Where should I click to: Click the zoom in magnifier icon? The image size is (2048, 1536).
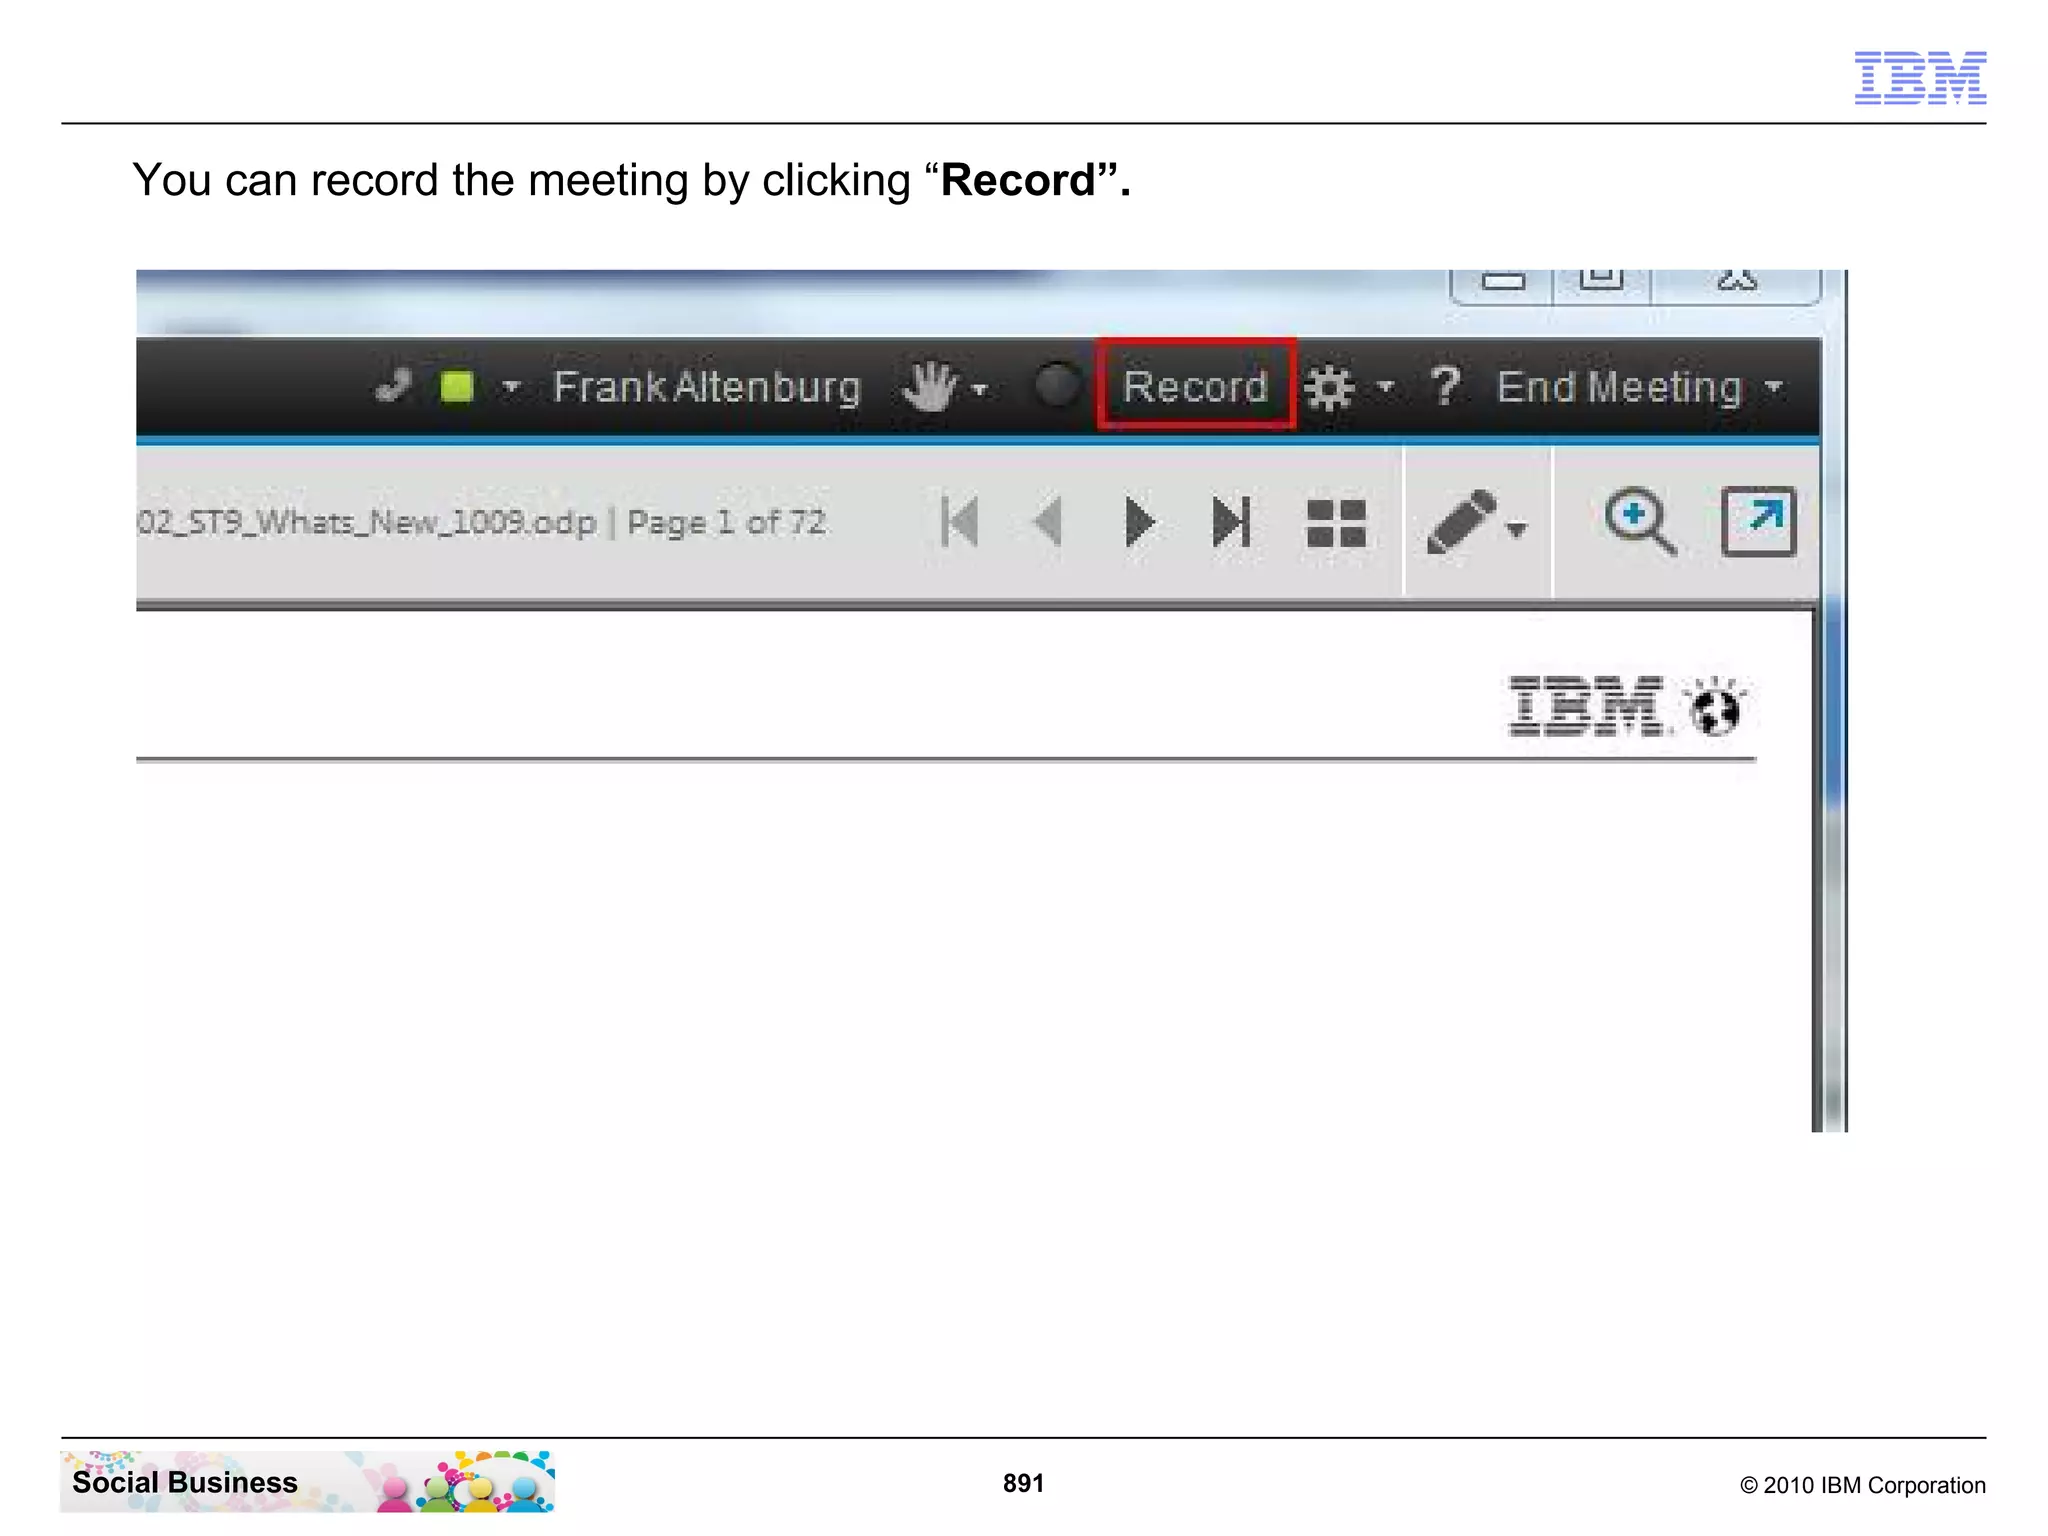point(1640,521)
